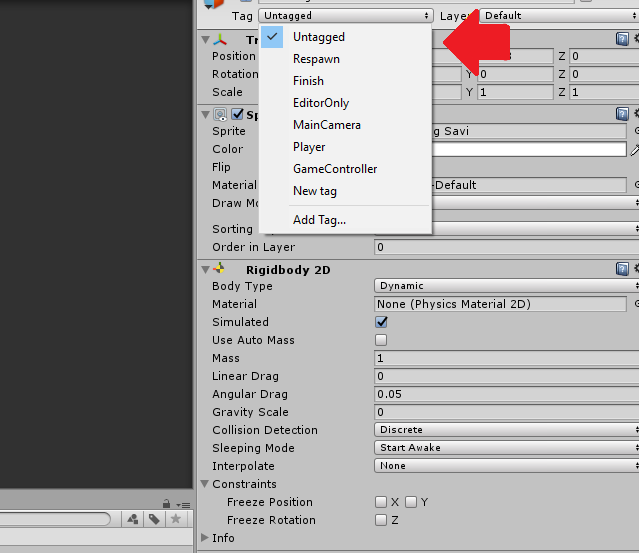Image resolution: width=639 pixels, height=553 pixels.
Task: Disable the Sprite Renderer component checkbox
Action: [x=237, y=114]
